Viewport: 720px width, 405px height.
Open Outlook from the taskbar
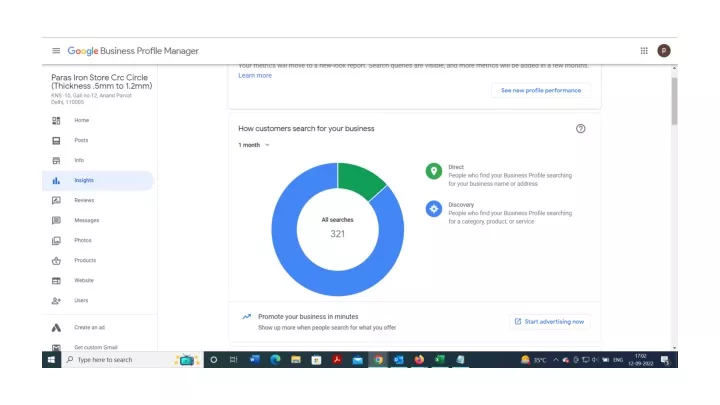pyautogui.click(x=399, y=360)
